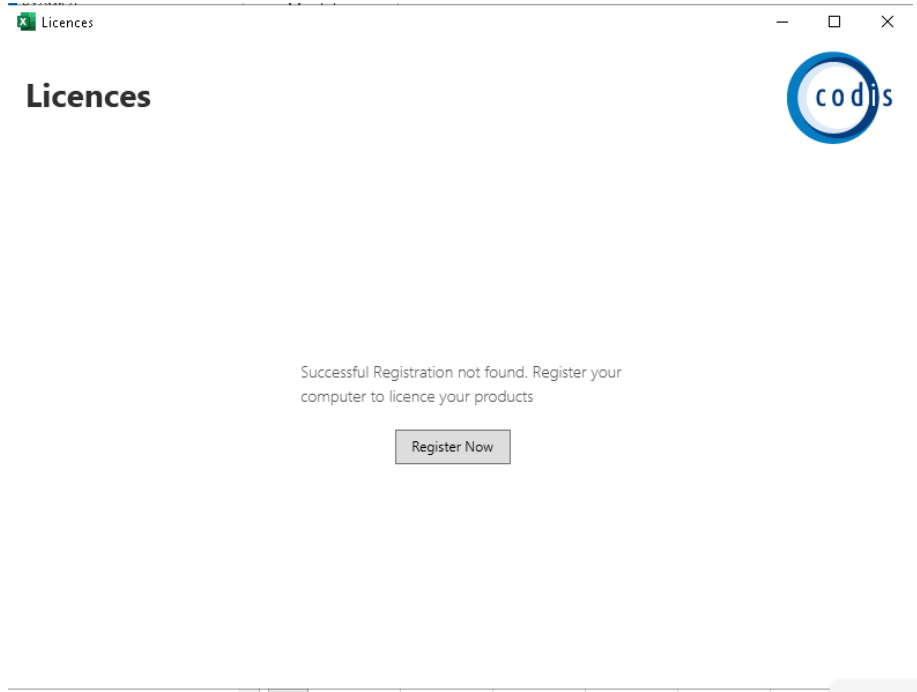The height and width of the screenshot is (692, 917).
Task: Click the large bold Licences heading
Action: 88,96
